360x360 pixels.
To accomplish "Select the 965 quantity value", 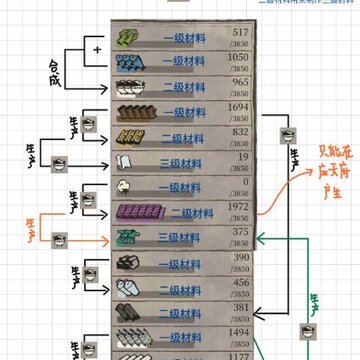I will click(241, 82).
